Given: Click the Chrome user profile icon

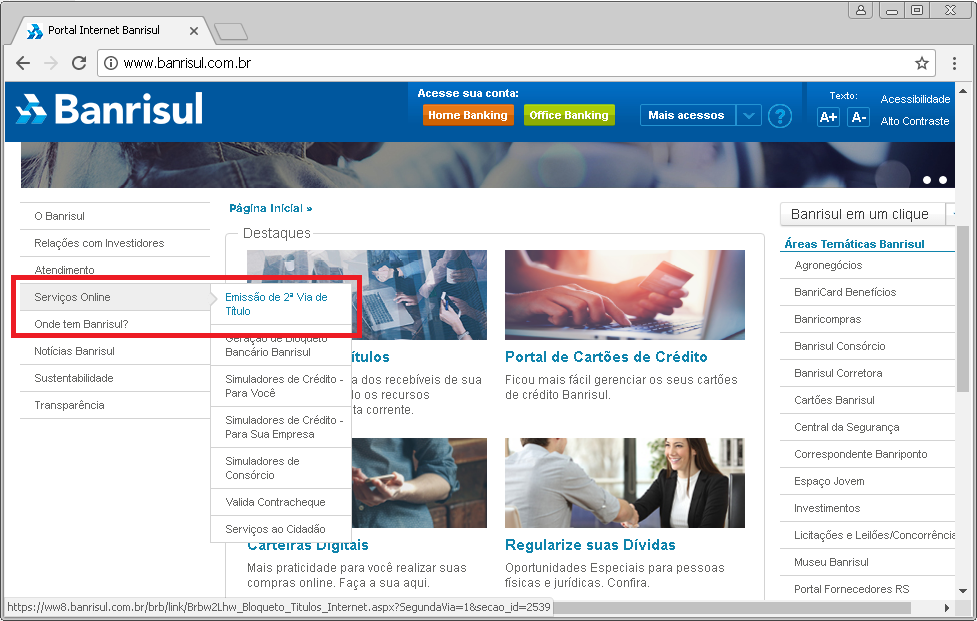Looking at the screenshot, I should coord(860,10).
